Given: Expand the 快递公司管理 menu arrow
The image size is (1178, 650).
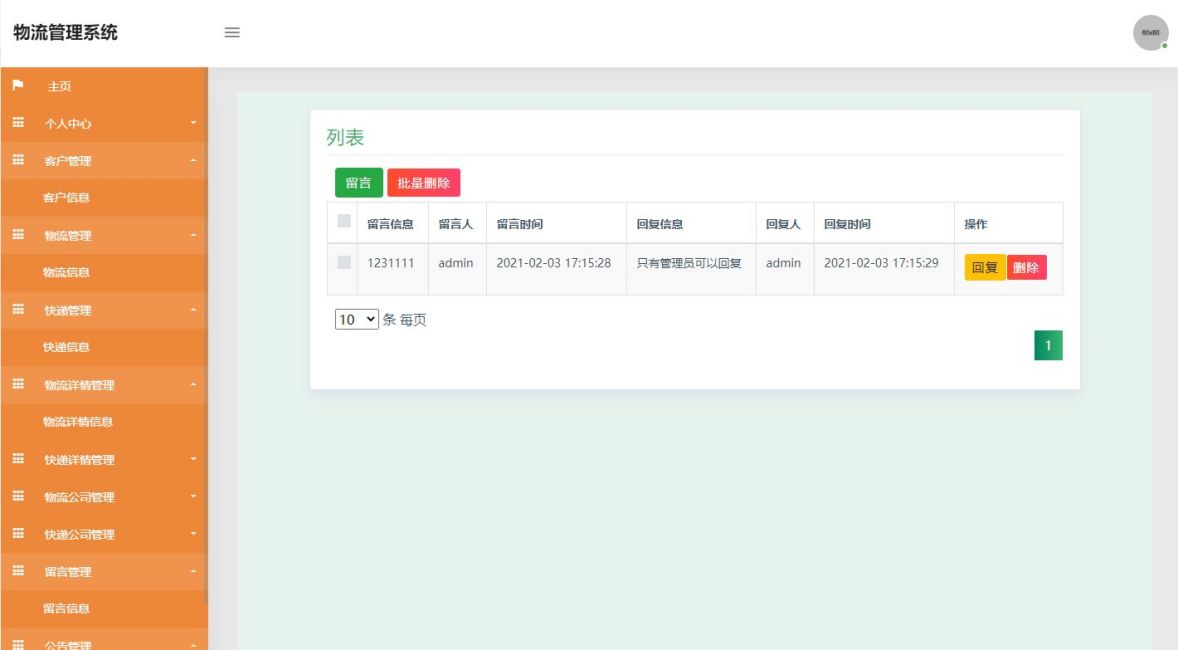Looking at the screenshot, I should (x=193, y=534).
